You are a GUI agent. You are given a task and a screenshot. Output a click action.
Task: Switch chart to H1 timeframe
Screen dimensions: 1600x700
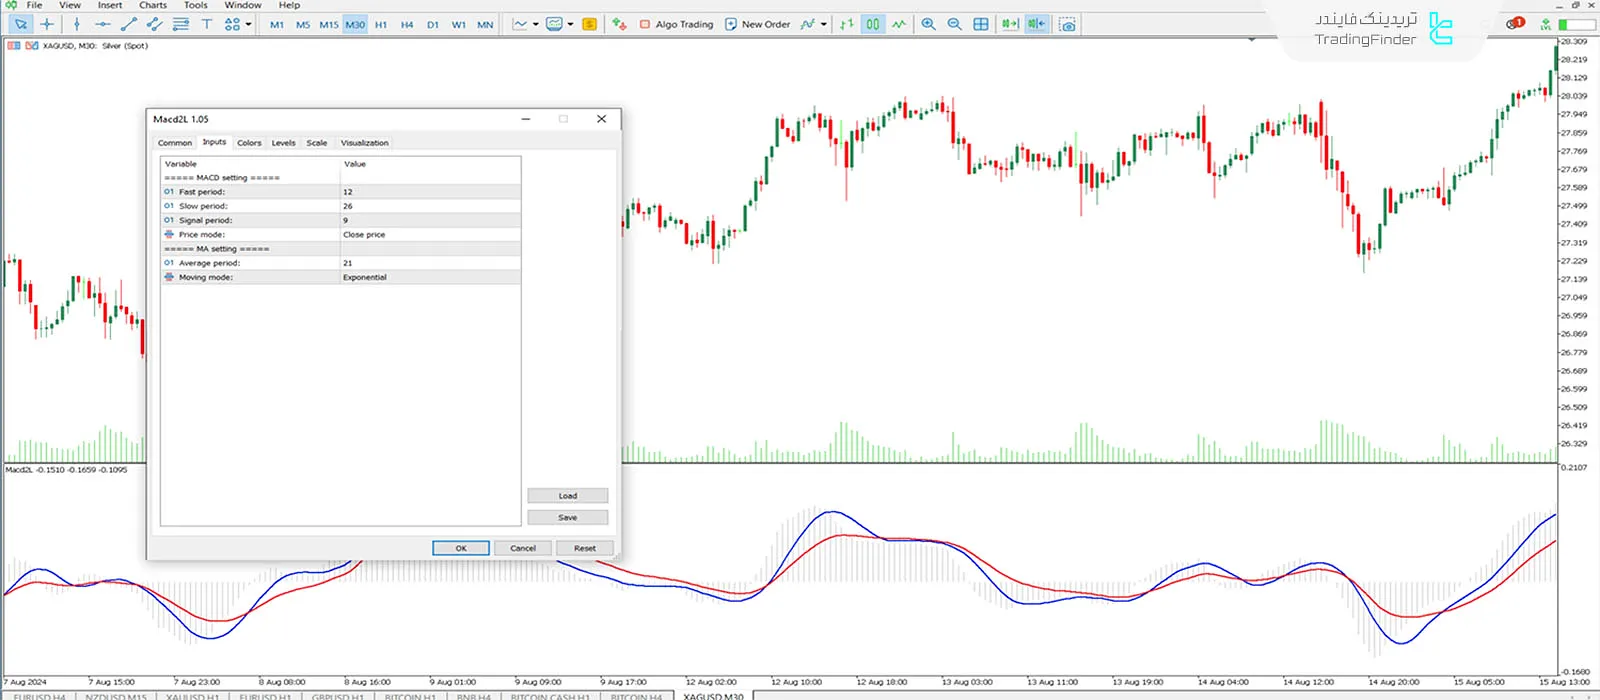pyautogui.click(x=381, y=24)
